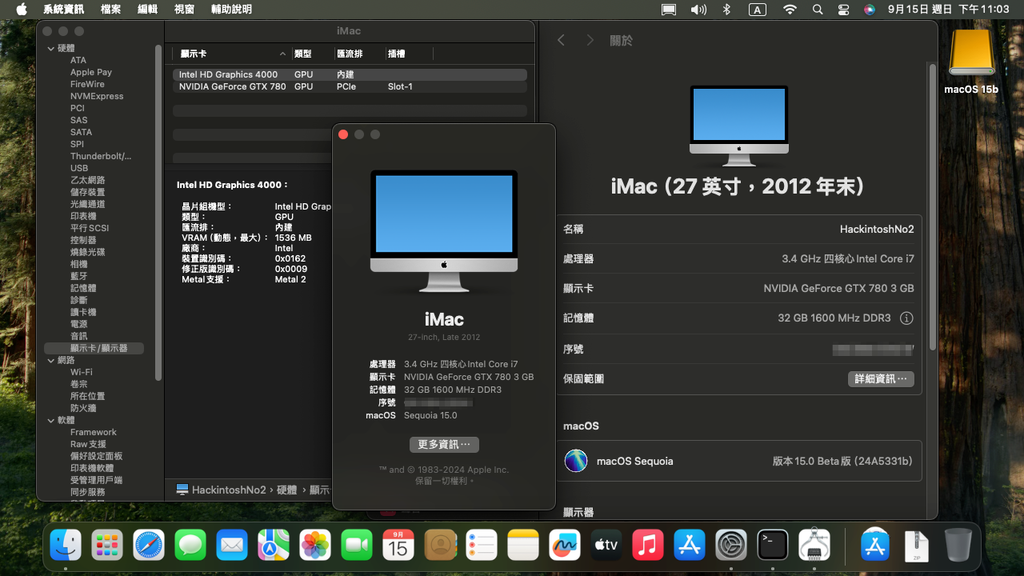Open Contacts app in Dock
Image resolution: width=1024 pixels, height=576 pixels.
pos(440,545)
